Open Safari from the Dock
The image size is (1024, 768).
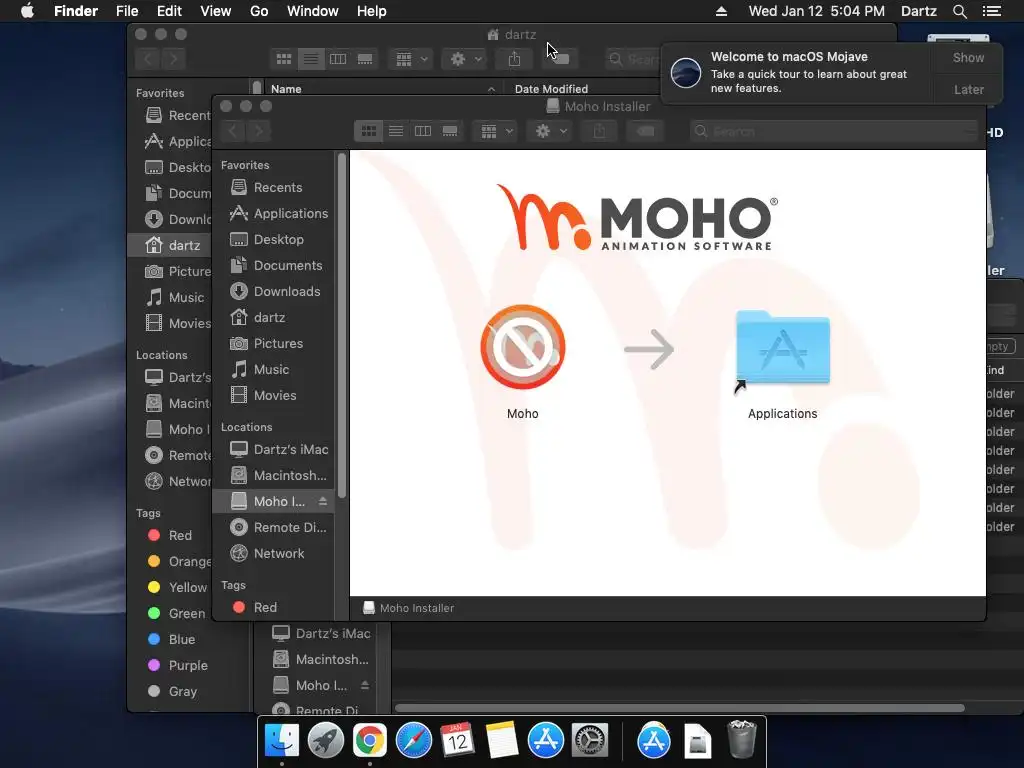[413, 741]
